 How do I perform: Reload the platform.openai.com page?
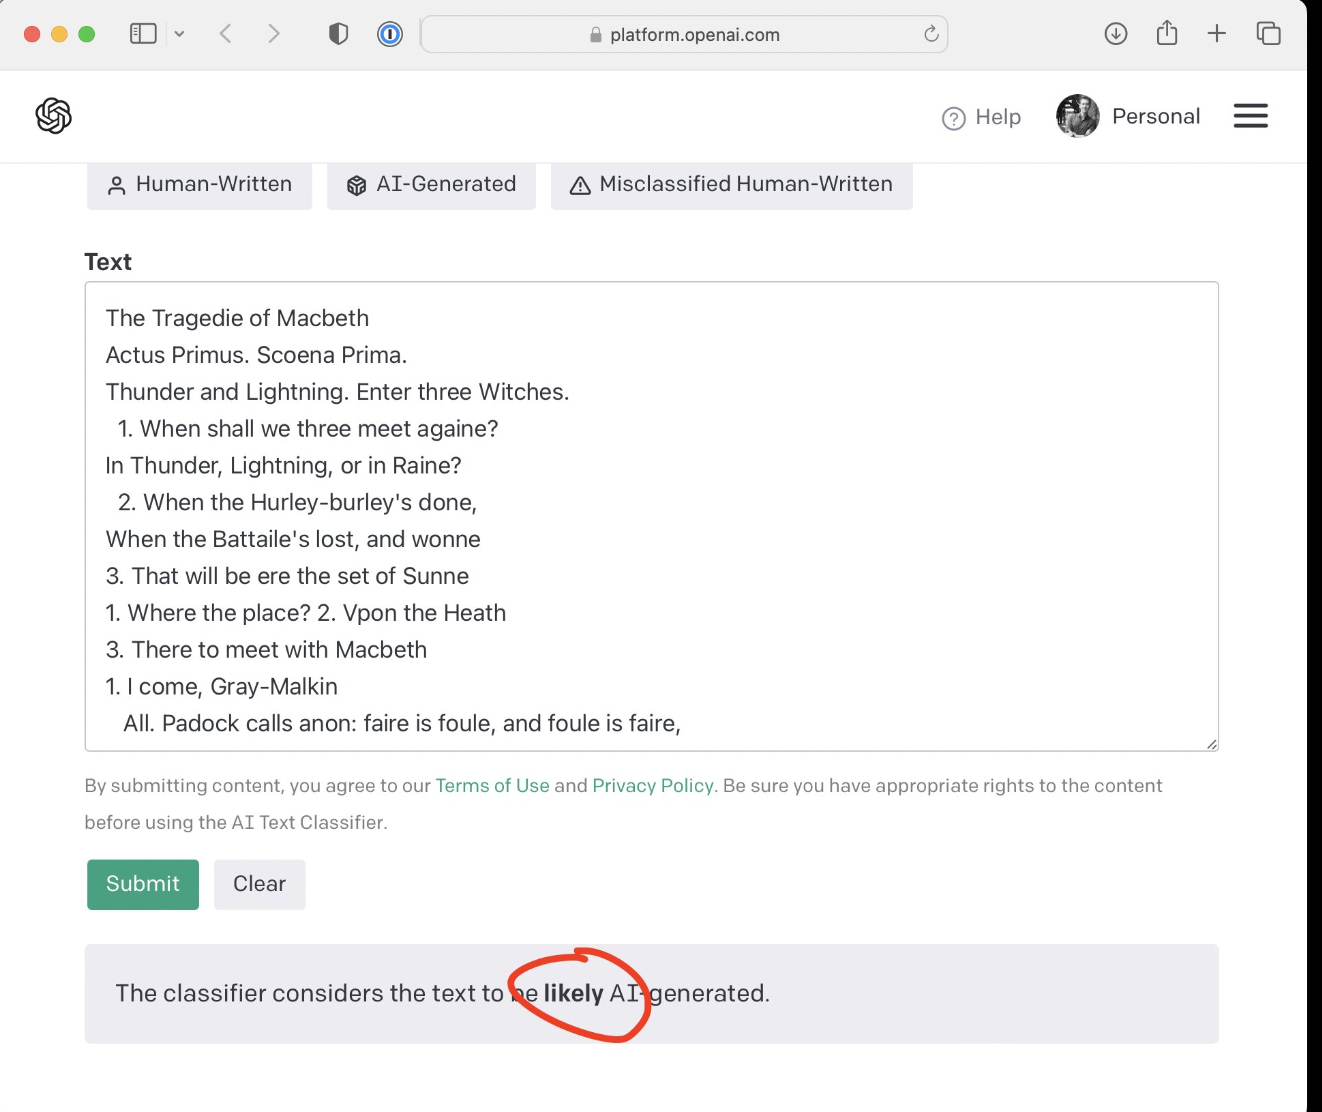[930, 34]
